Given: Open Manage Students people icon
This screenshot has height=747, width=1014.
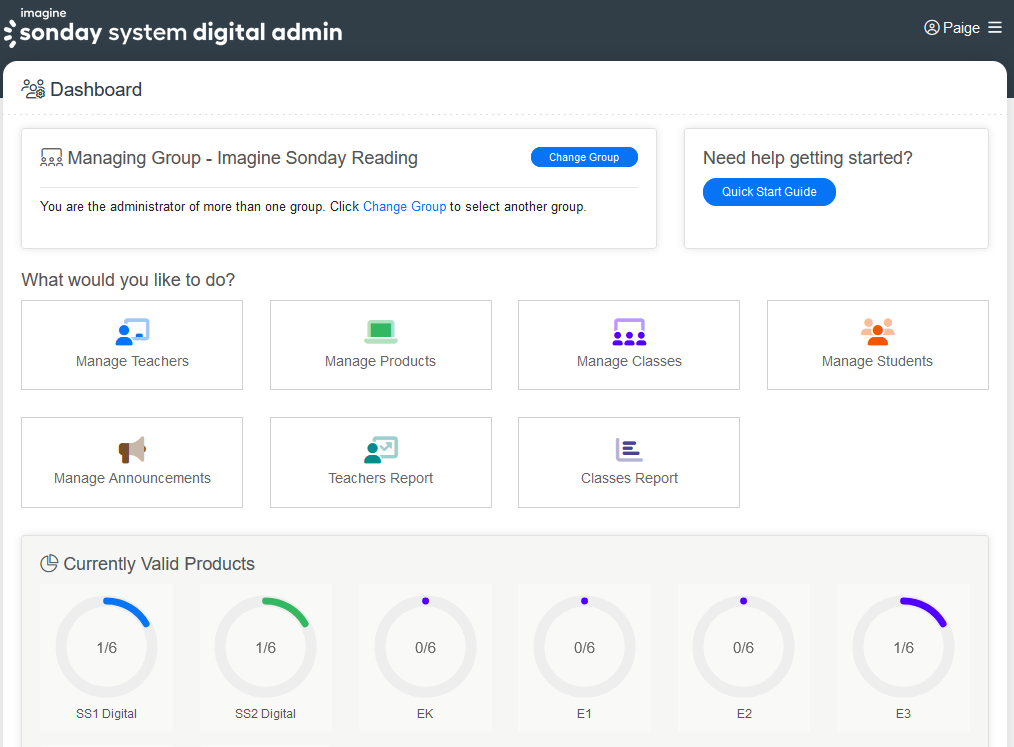Looking at the screenshot, I should point(877,332).
